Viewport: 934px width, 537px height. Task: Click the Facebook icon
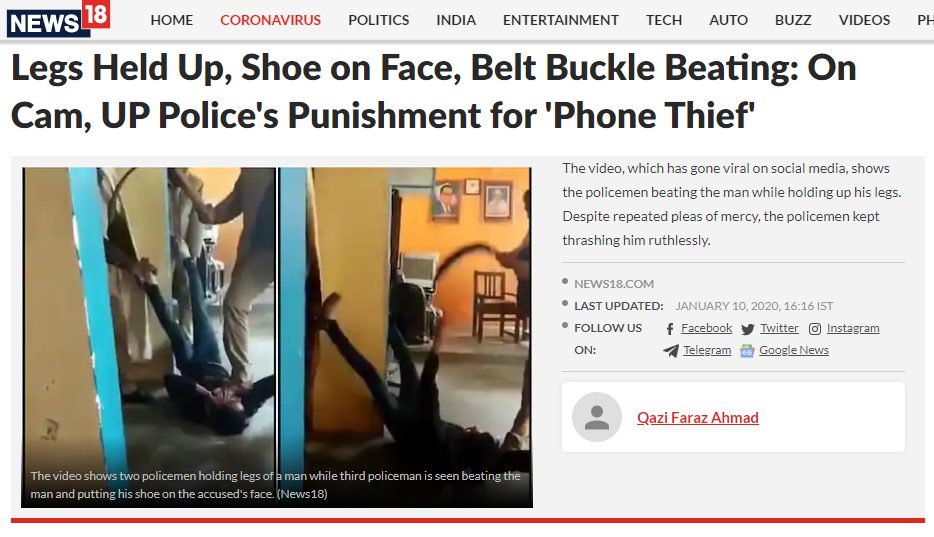tap(670, 329)
